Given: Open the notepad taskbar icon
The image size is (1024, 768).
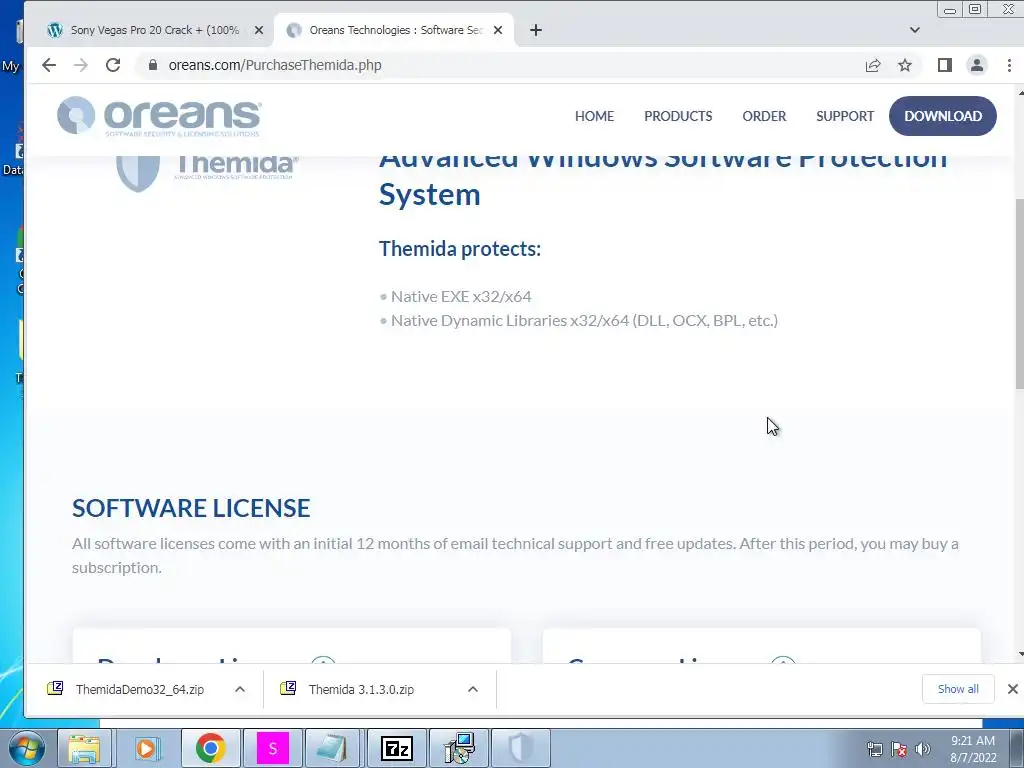Looking at the screenshot, I should pos(333,748).
